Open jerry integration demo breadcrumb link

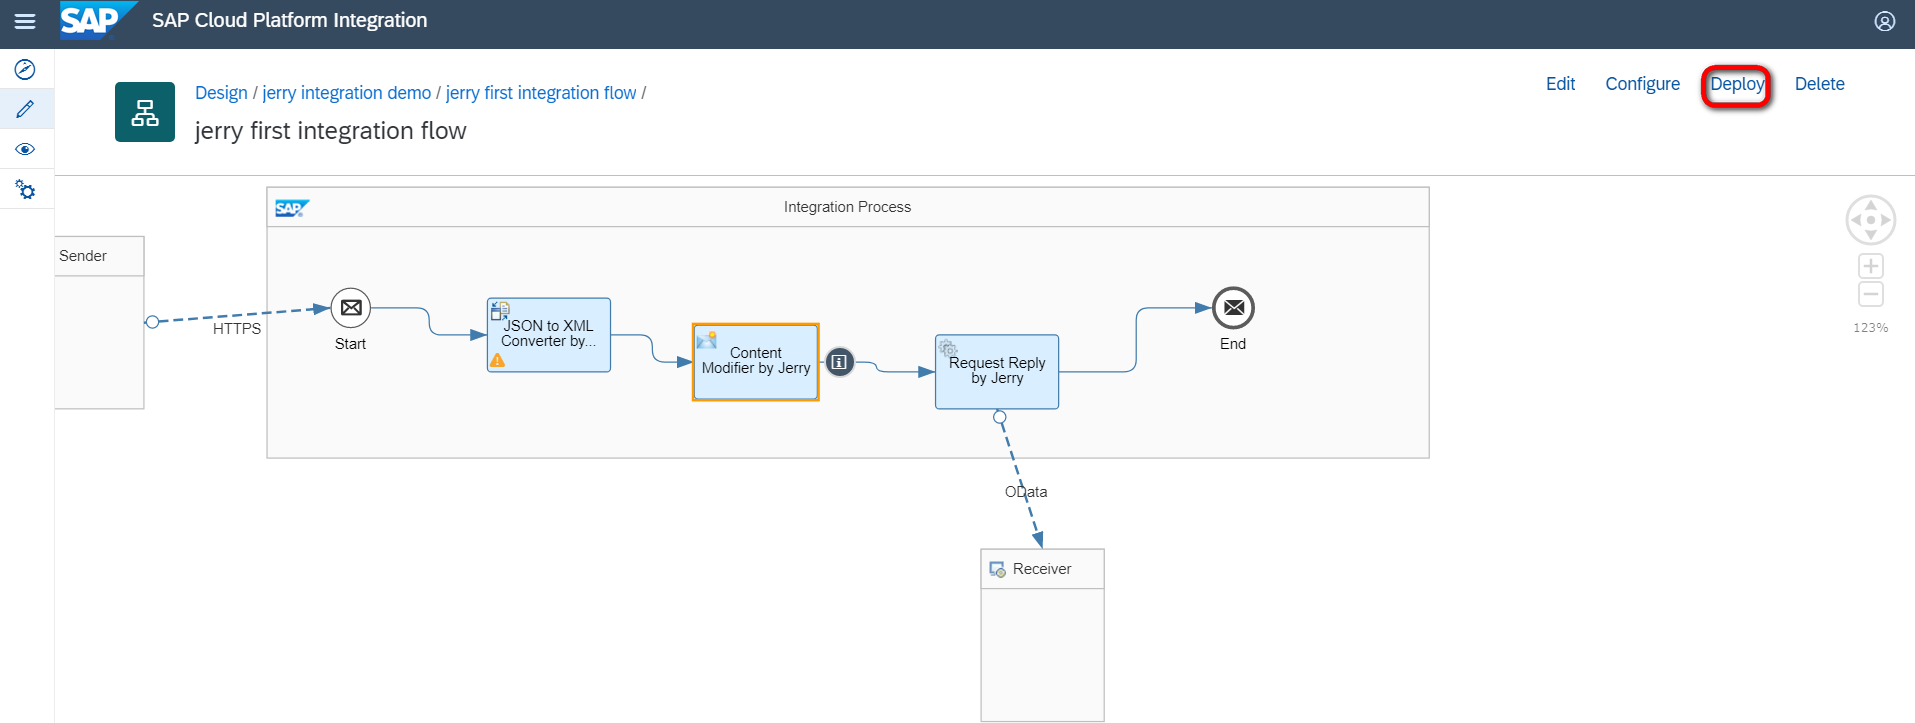pos(346,93)
